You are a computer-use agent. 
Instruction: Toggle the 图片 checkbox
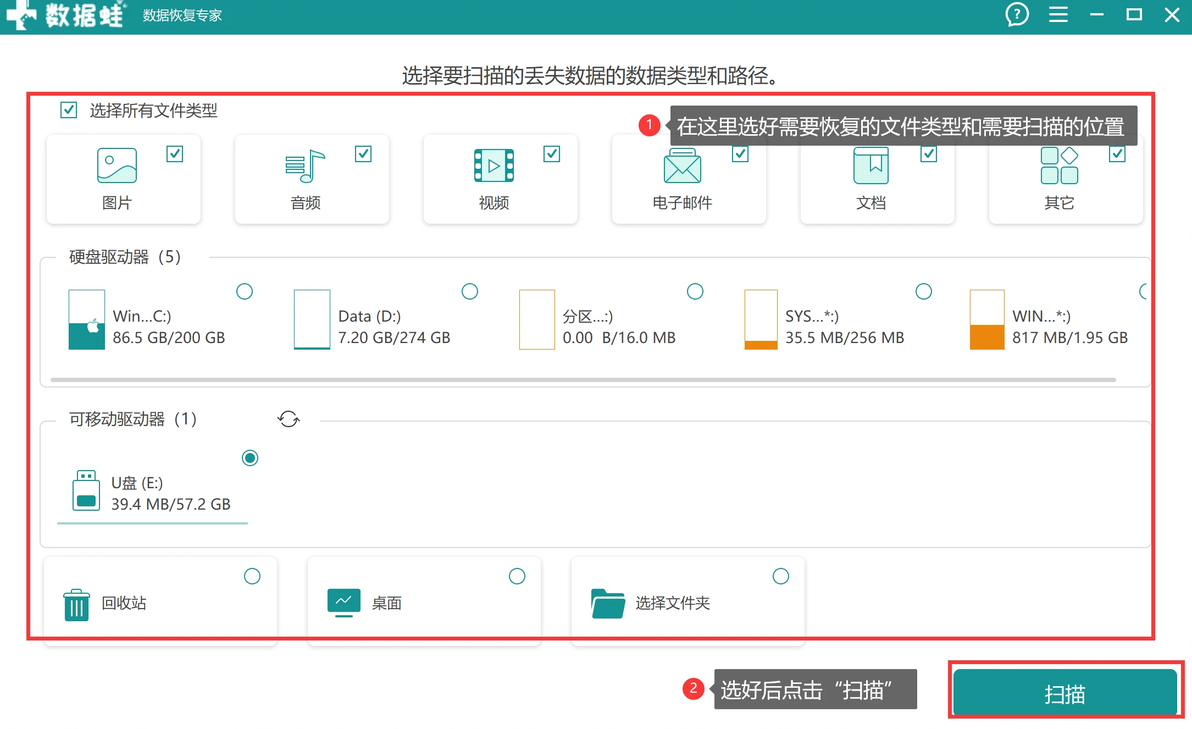click(x=175, y=154)
